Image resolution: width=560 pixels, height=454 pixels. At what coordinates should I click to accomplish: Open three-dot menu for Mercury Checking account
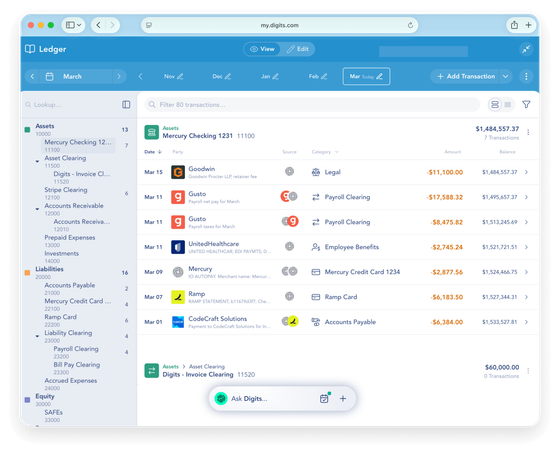528,132
